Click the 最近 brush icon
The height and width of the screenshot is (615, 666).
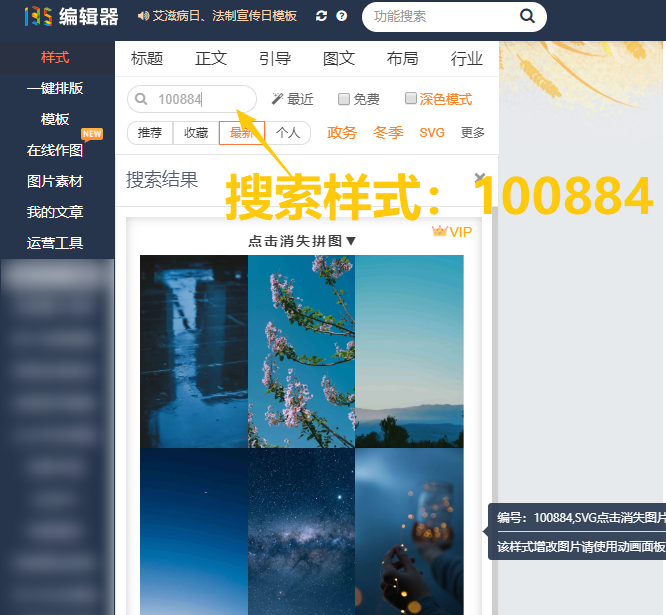click(x=277, y=99)
